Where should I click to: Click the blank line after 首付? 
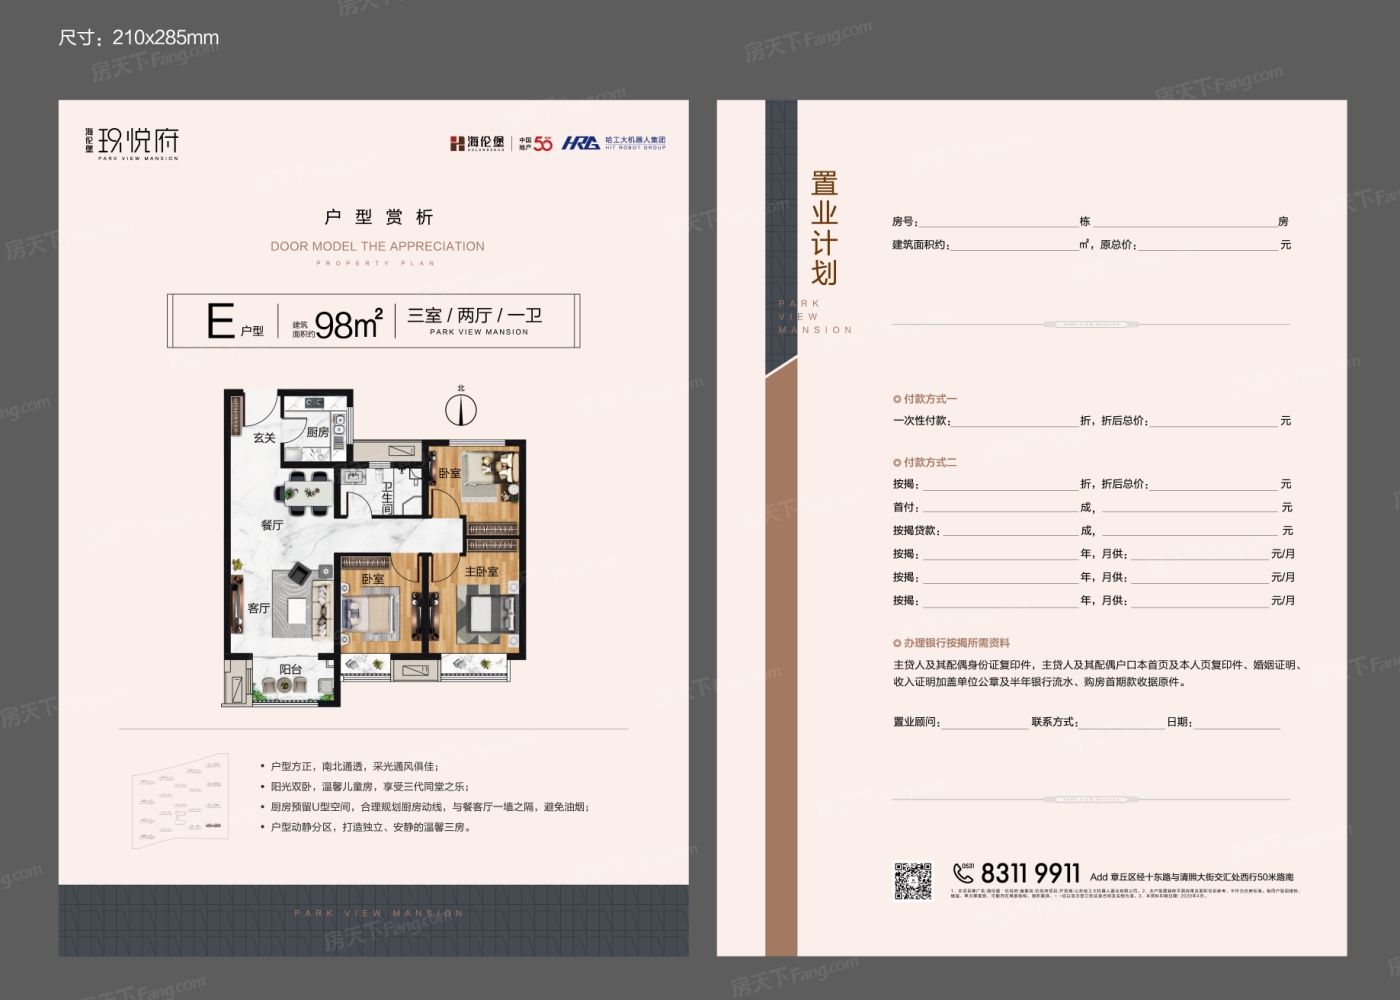(999, 512)
